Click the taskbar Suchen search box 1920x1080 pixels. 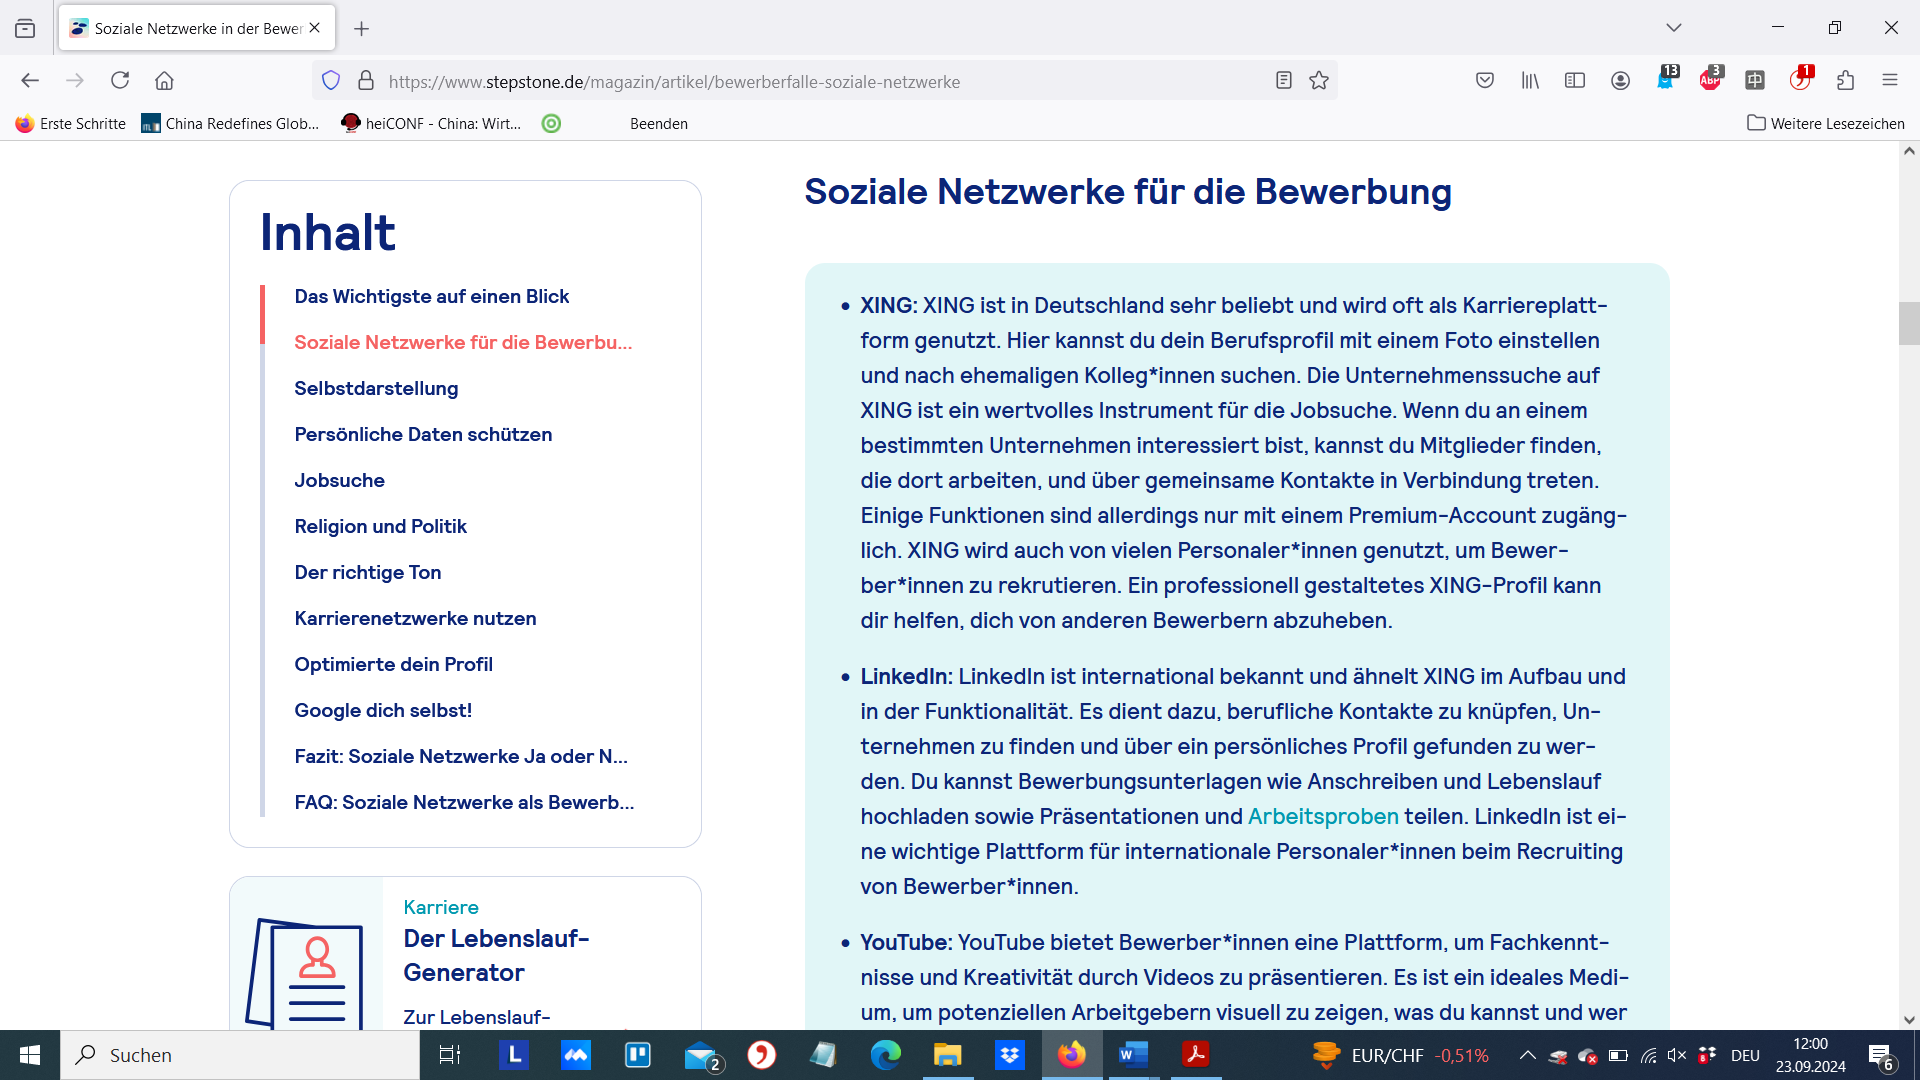point(240,1055)
